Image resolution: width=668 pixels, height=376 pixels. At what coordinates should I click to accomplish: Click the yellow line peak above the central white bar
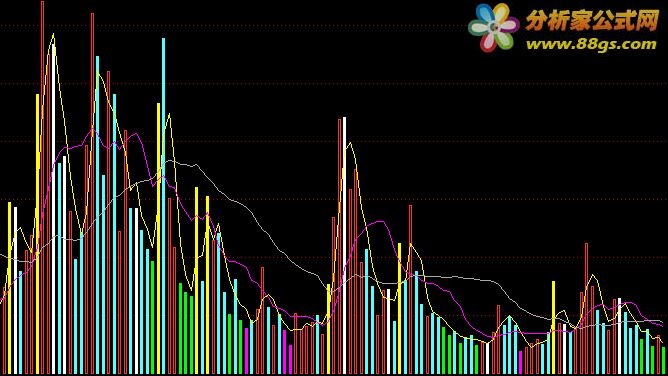[x=350, y=143]
